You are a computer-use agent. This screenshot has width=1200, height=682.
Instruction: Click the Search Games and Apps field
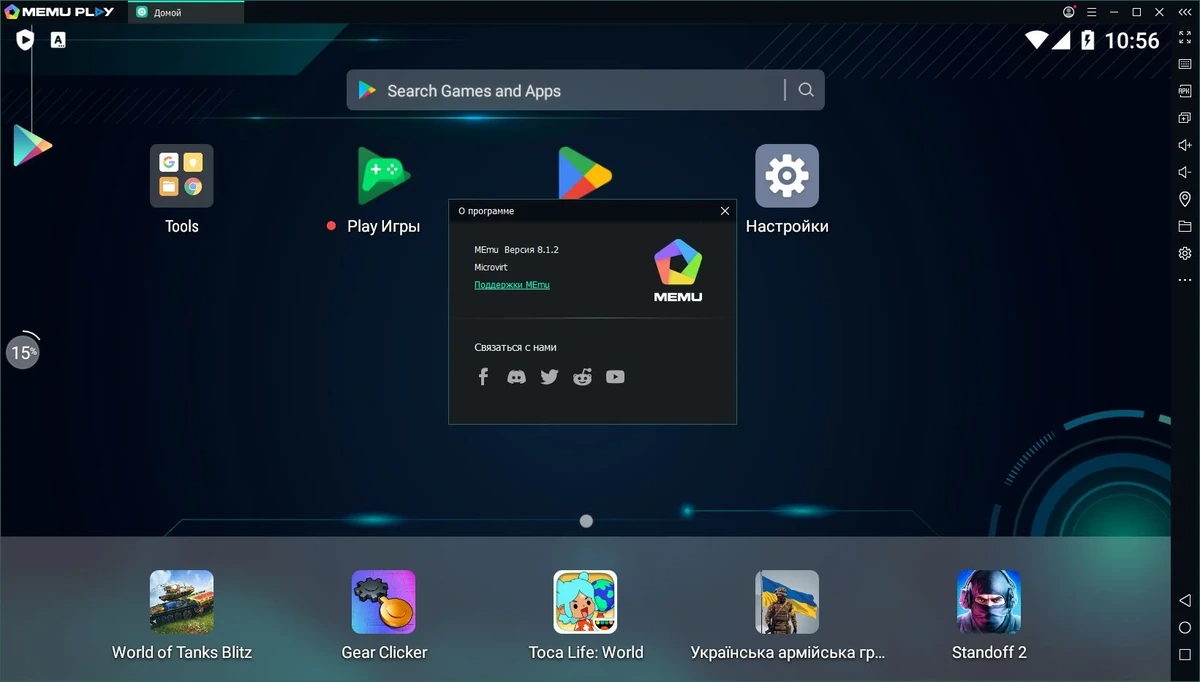585,90
